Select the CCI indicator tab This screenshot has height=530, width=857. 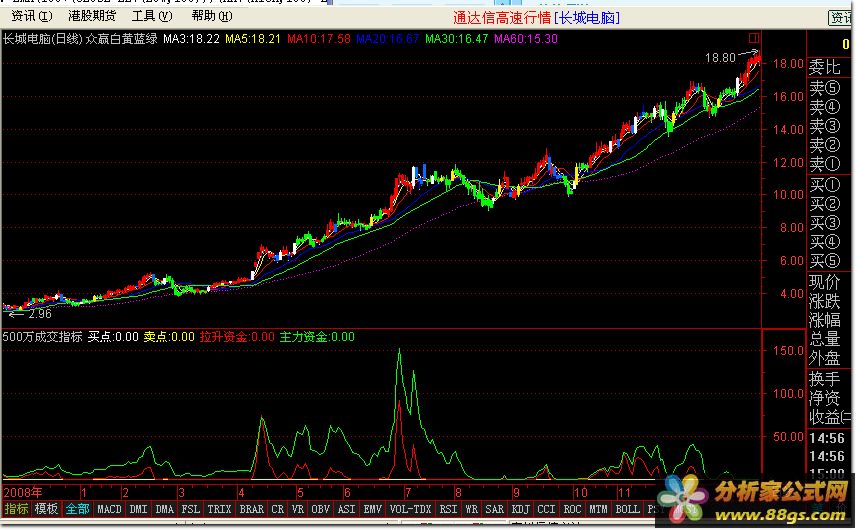pyautogui.click(x=547, y=509)
